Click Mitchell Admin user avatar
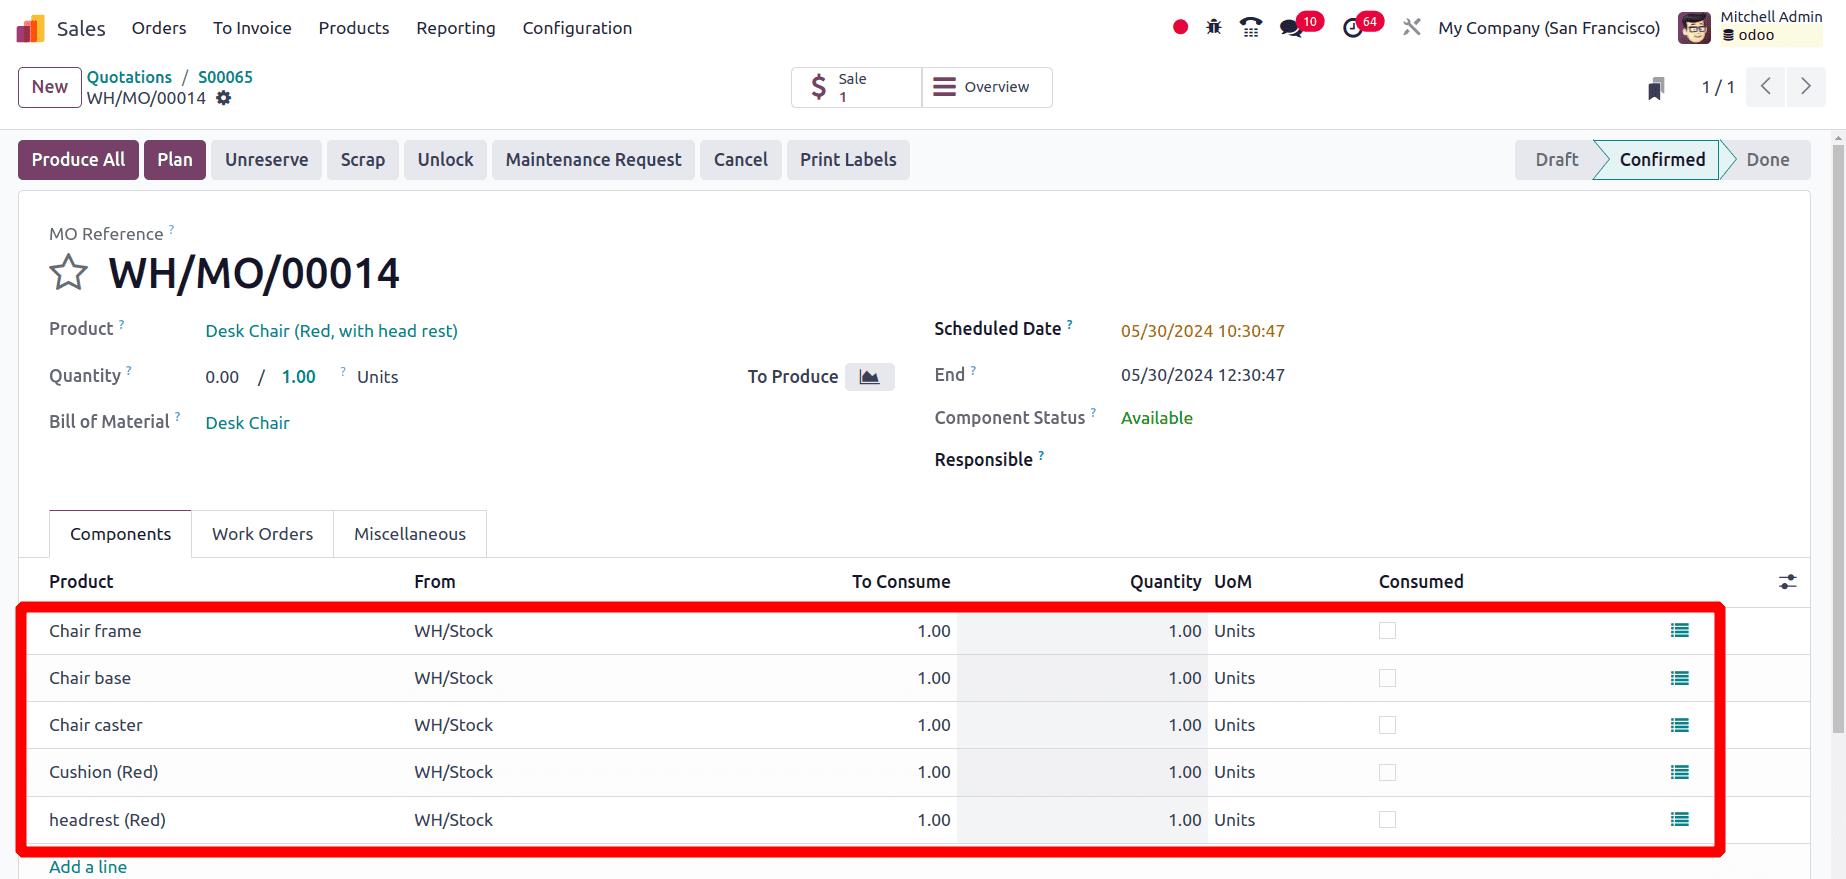The width and height of the screenshot is (1846, 879). [1694, 28]
